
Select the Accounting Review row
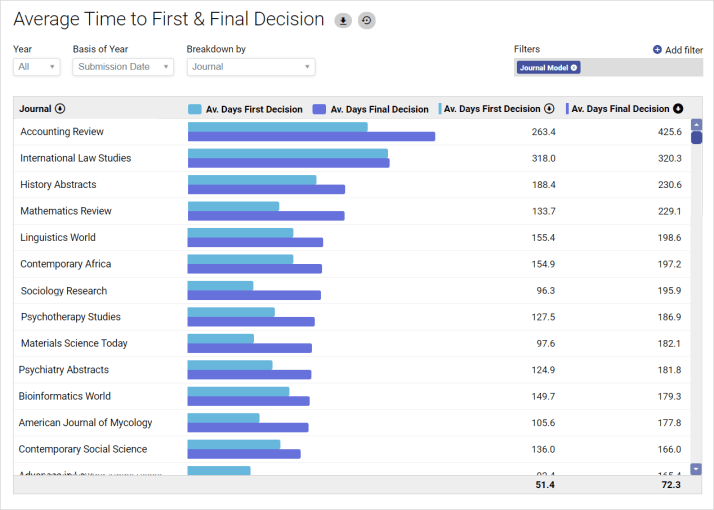(x=62, y=132)
